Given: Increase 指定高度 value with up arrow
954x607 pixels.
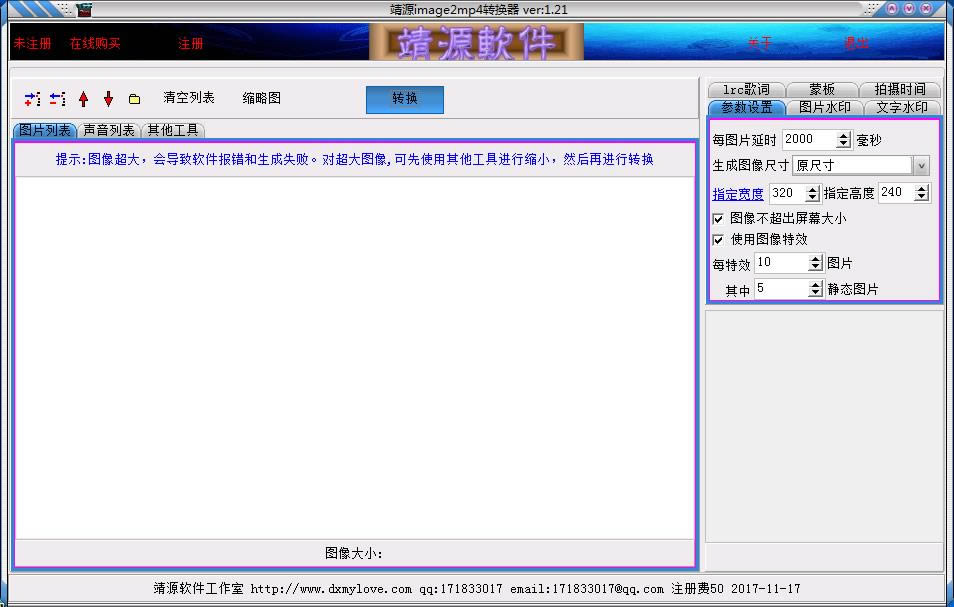Looking at the screenshot, I should point(922,189).
